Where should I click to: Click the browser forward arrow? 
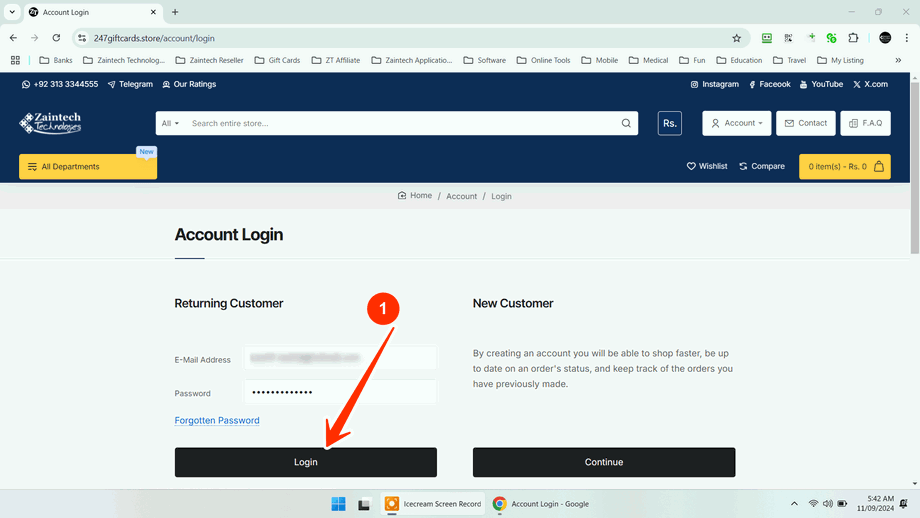(35, 38)
